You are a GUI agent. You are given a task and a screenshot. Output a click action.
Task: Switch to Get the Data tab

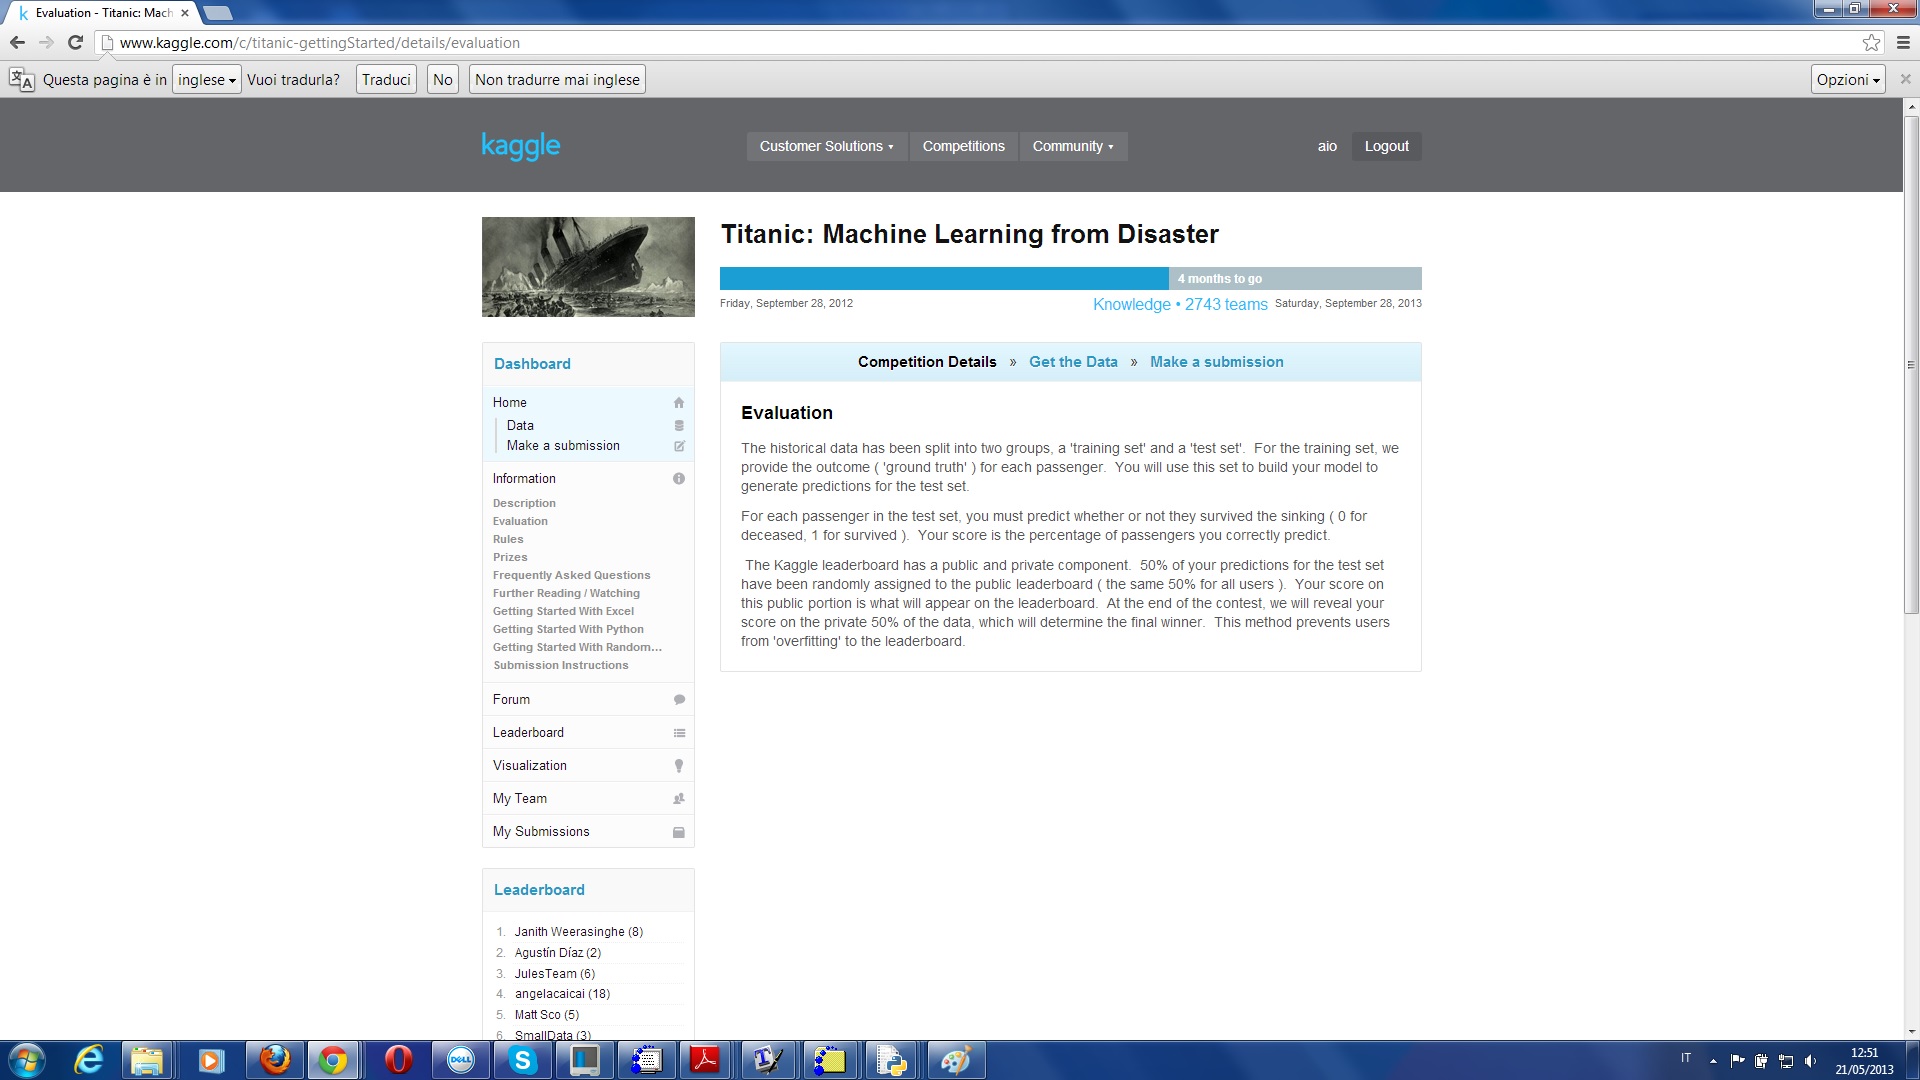tap(1073, 362)
